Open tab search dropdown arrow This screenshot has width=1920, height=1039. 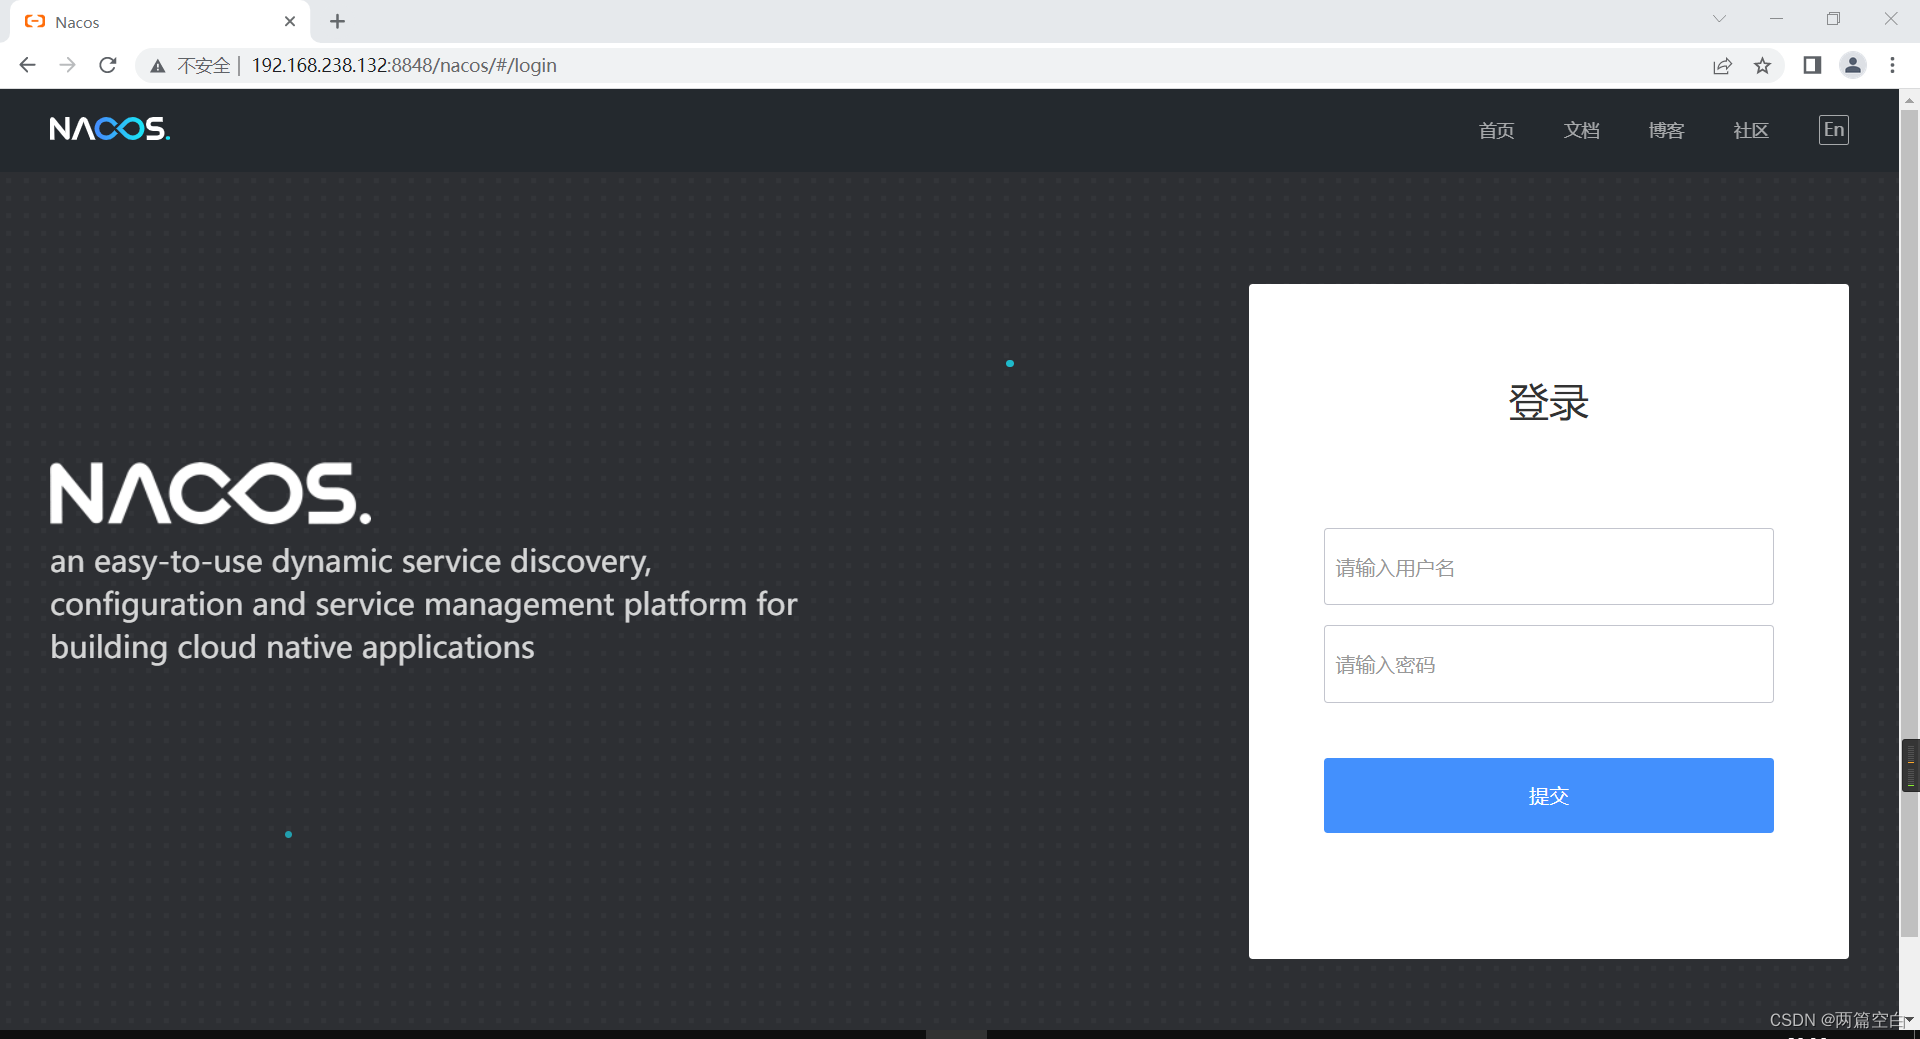point(1719,19)
